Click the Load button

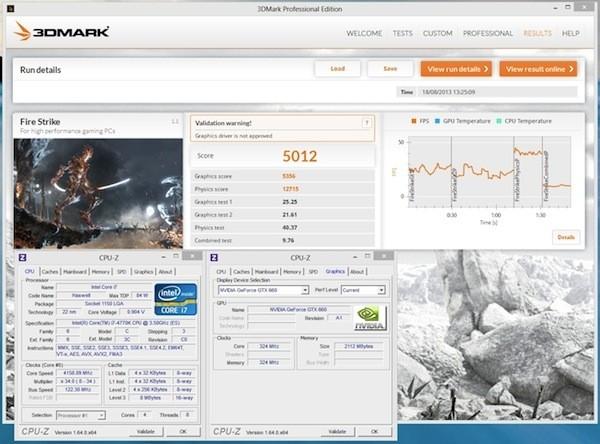tap(337, 69)
